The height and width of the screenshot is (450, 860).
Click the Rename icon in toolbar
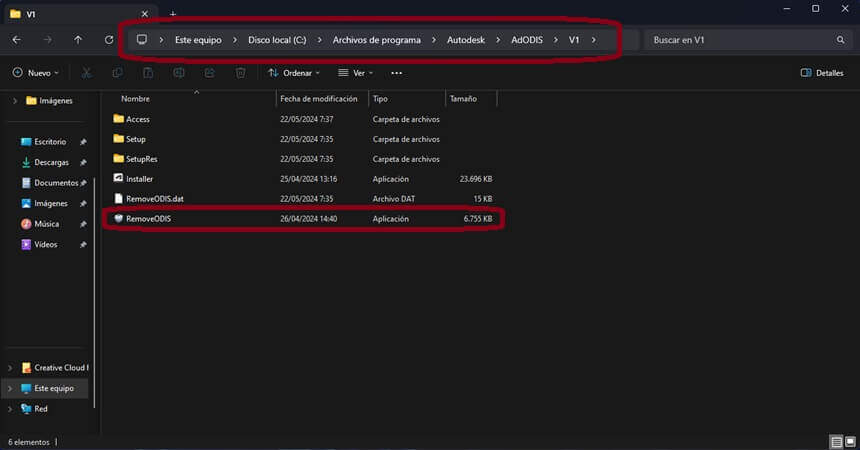tap(179, 72)
